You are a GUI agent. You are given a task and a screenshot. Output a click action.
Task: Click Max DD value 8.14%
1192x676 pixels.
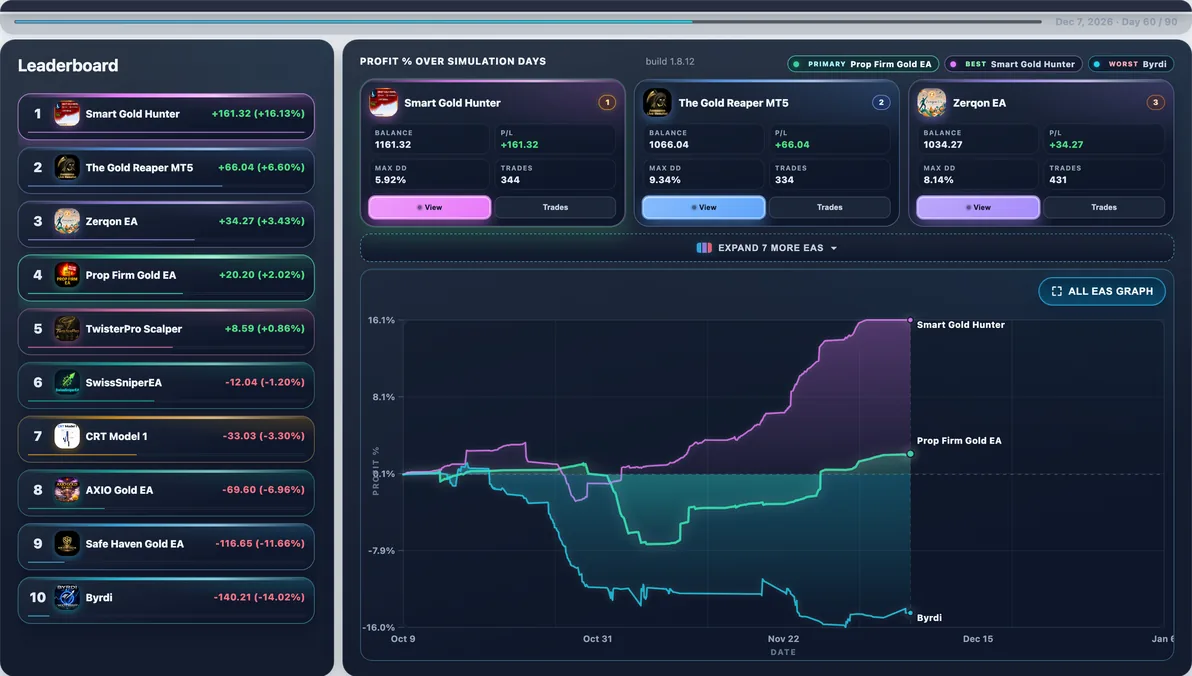click(x=938, y=180)
